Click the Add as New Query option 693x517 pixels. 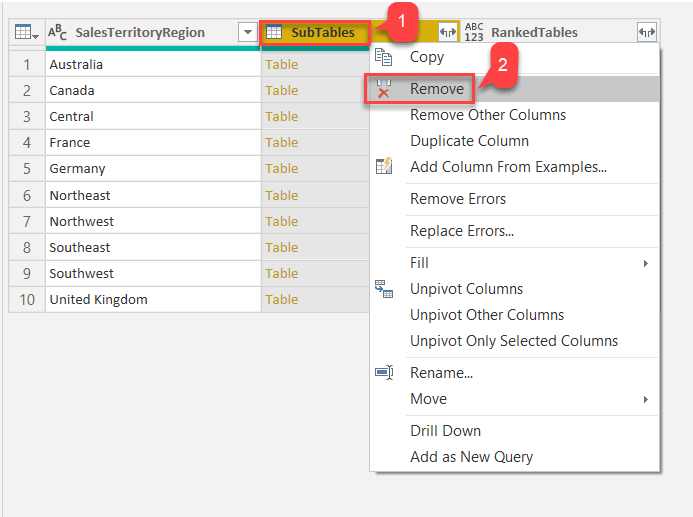coord(471,457)
